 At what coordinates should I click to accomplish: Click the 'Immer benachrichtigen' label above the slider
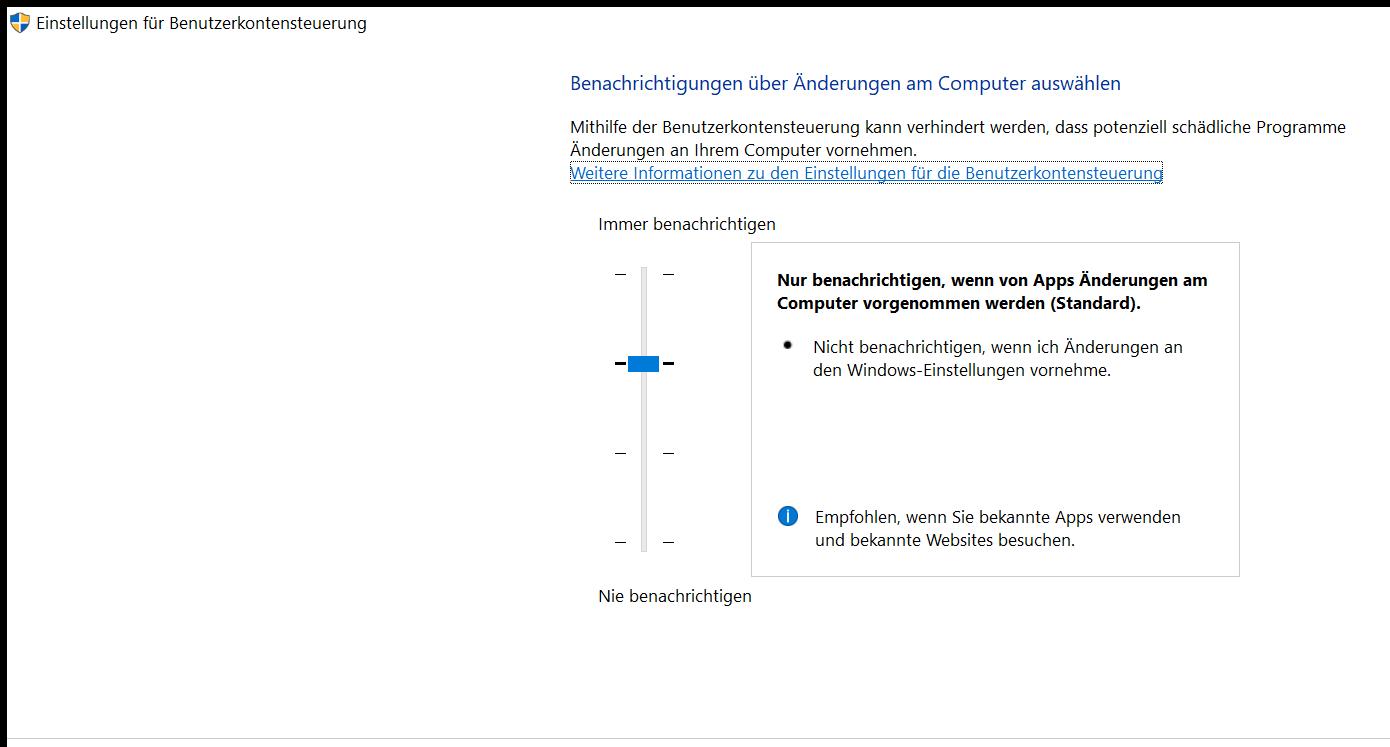[x=687, y=224]
